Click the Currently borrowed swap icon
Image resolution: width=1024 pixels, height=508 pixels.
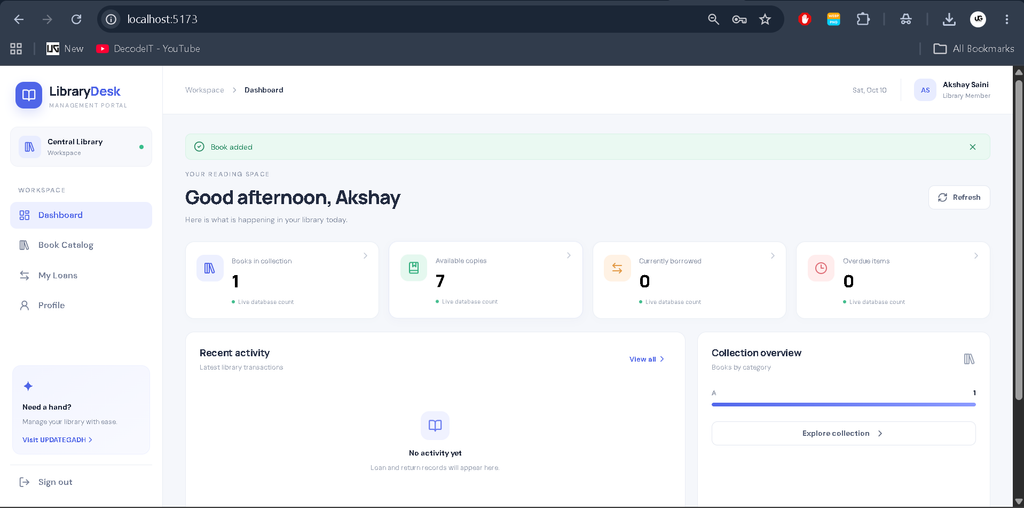tap(617, 268)
